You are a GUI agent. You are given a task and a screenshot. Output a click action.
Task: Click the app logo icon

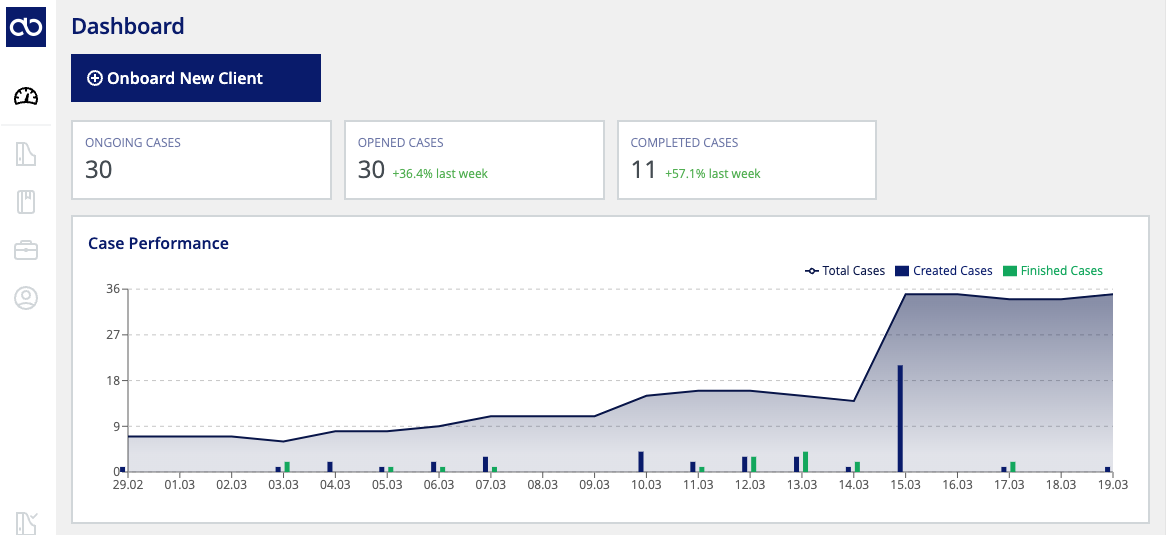26,28
